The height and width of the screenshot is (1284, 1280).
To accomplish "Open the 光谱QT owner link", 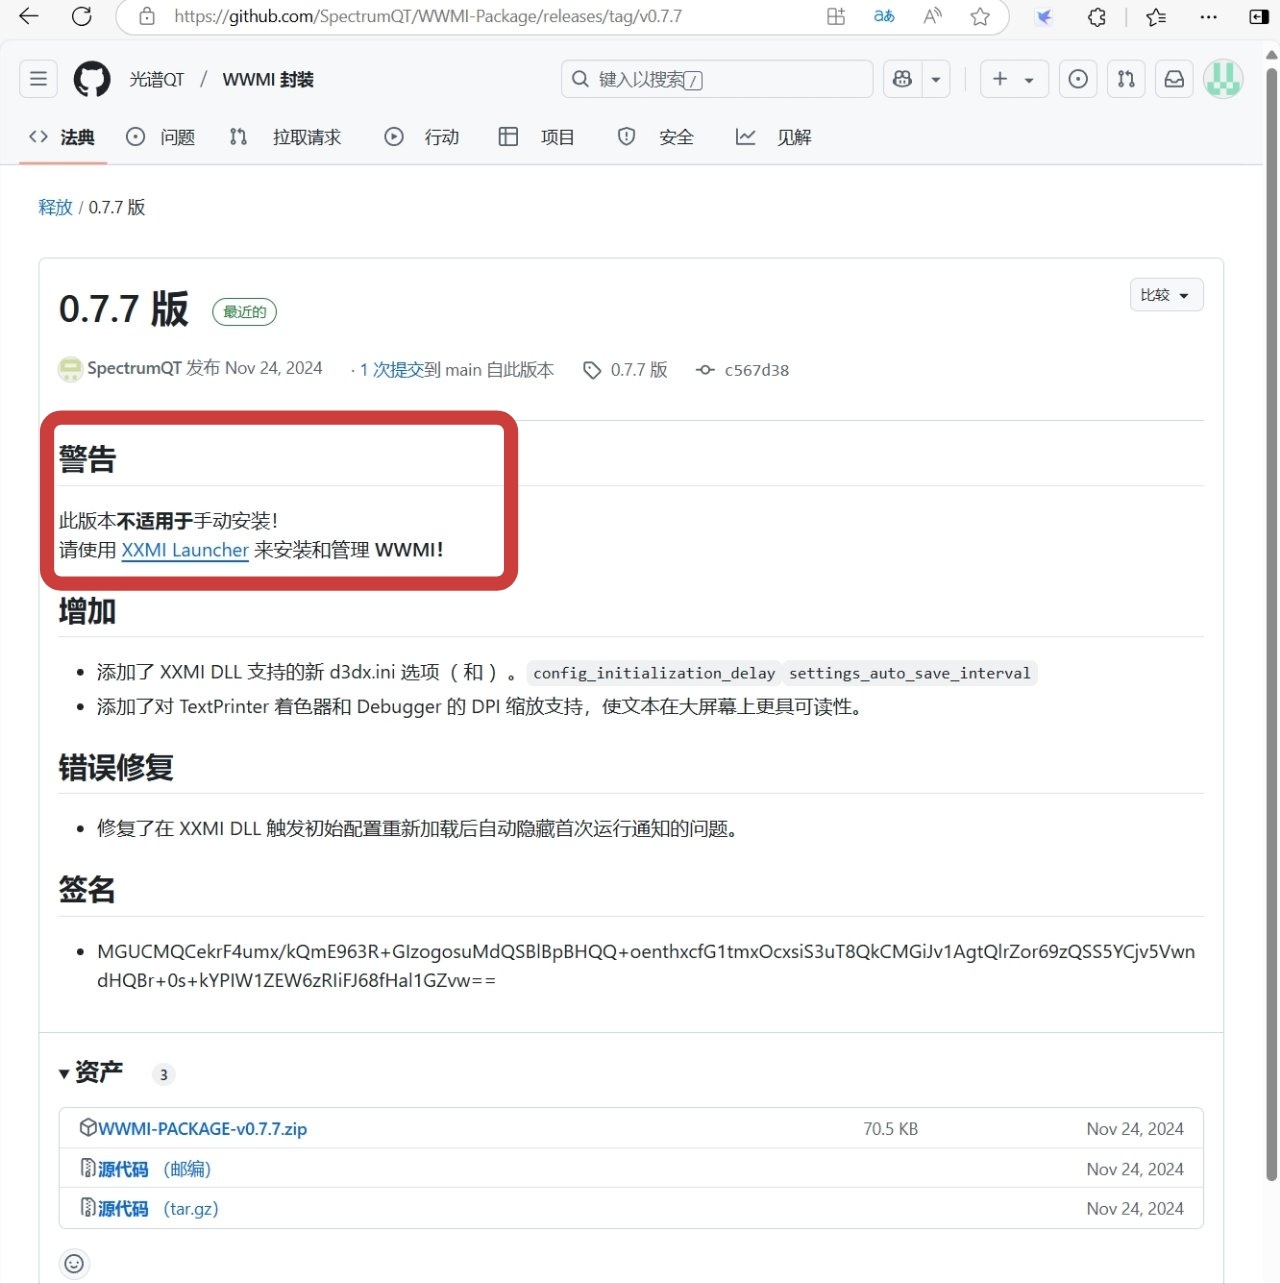I will pyautogui.click(x=157, y=79).
